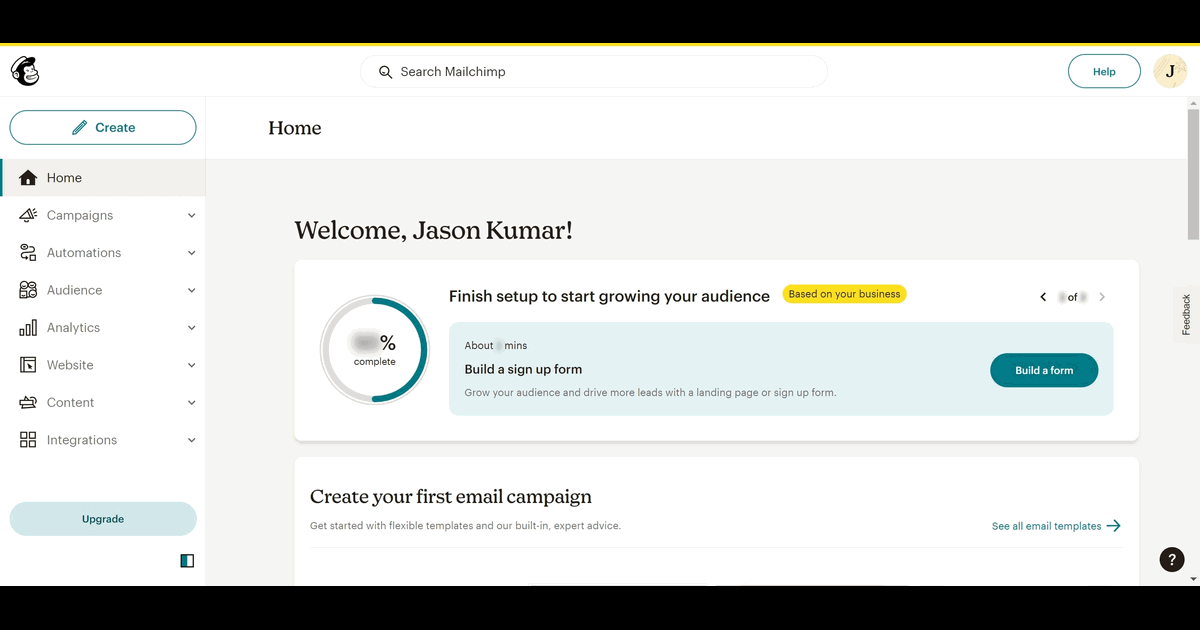This screenshot has height=630, width=1200.
Task: Click the Welcome, Jason Kumar! heading
Action: 433,231
